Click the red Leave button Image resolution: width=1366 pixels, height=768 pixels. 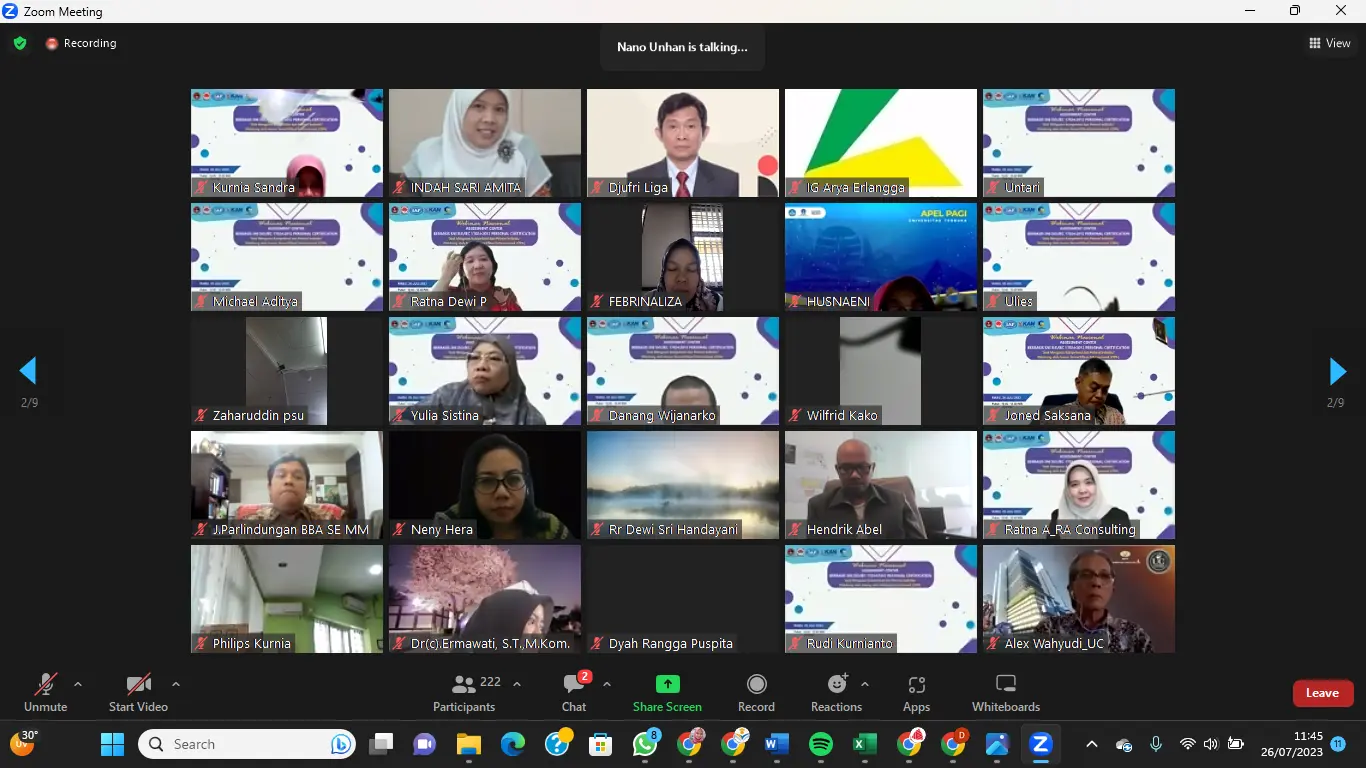tap(1322, 693)
